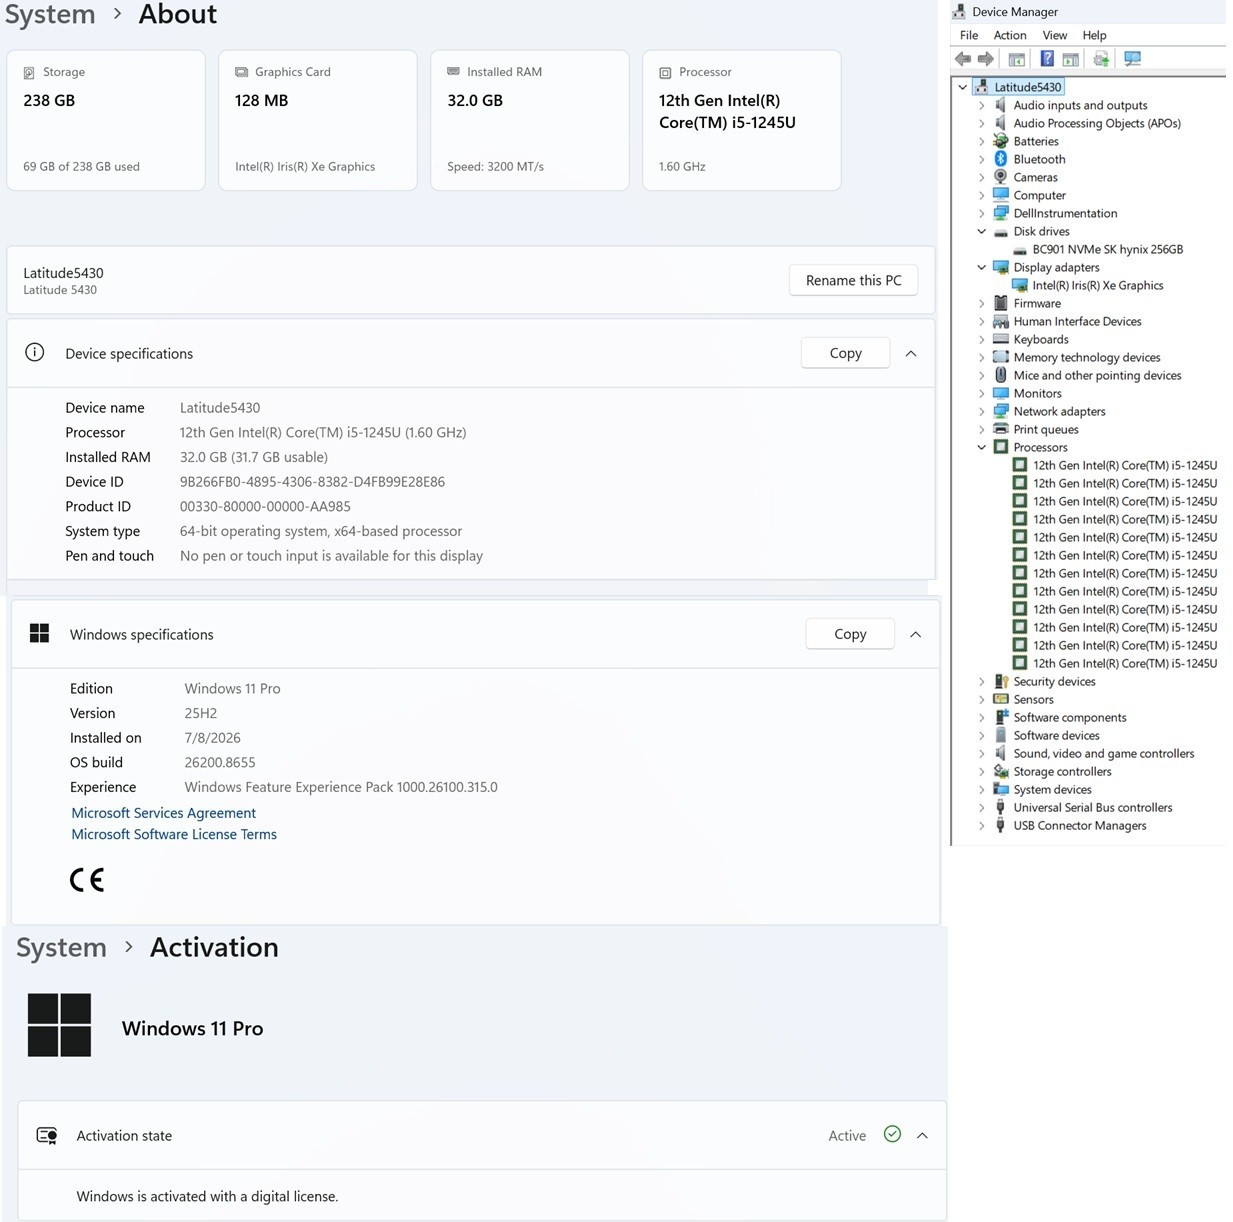
Task: Expand the Monitors tree node
Action: 982,393
